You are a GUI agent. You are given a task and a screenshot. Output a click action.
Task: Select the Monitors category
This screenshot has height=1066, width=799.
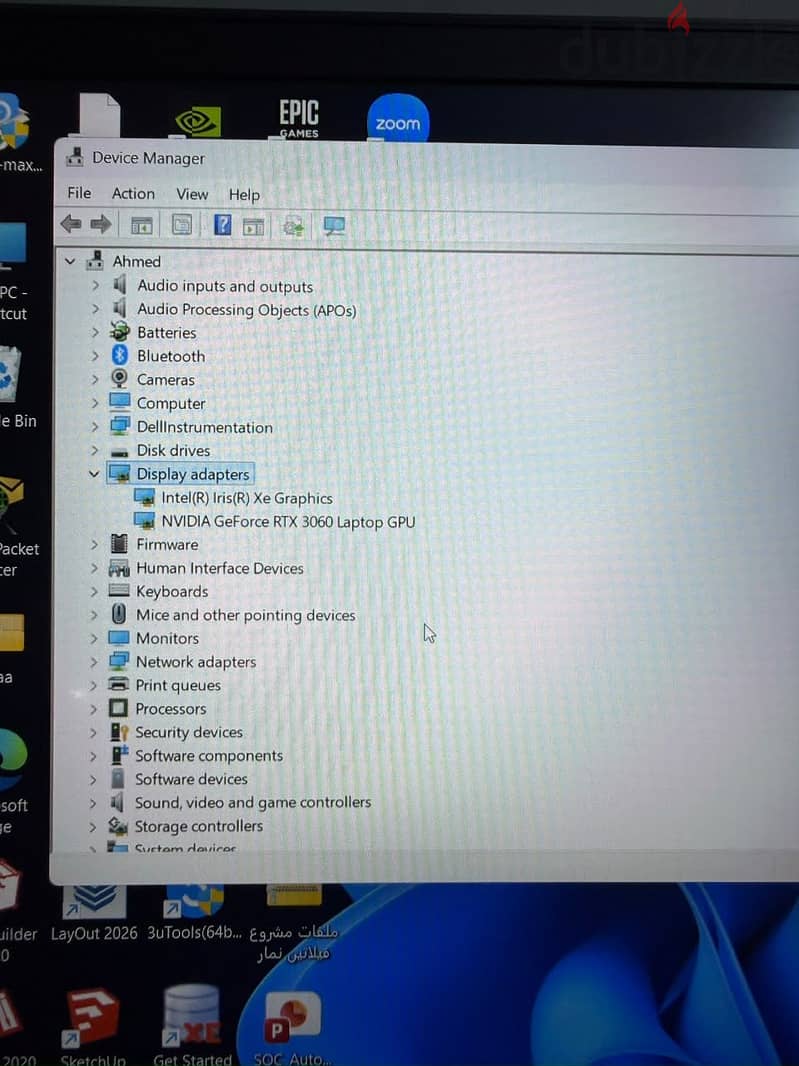click(167, 638)
